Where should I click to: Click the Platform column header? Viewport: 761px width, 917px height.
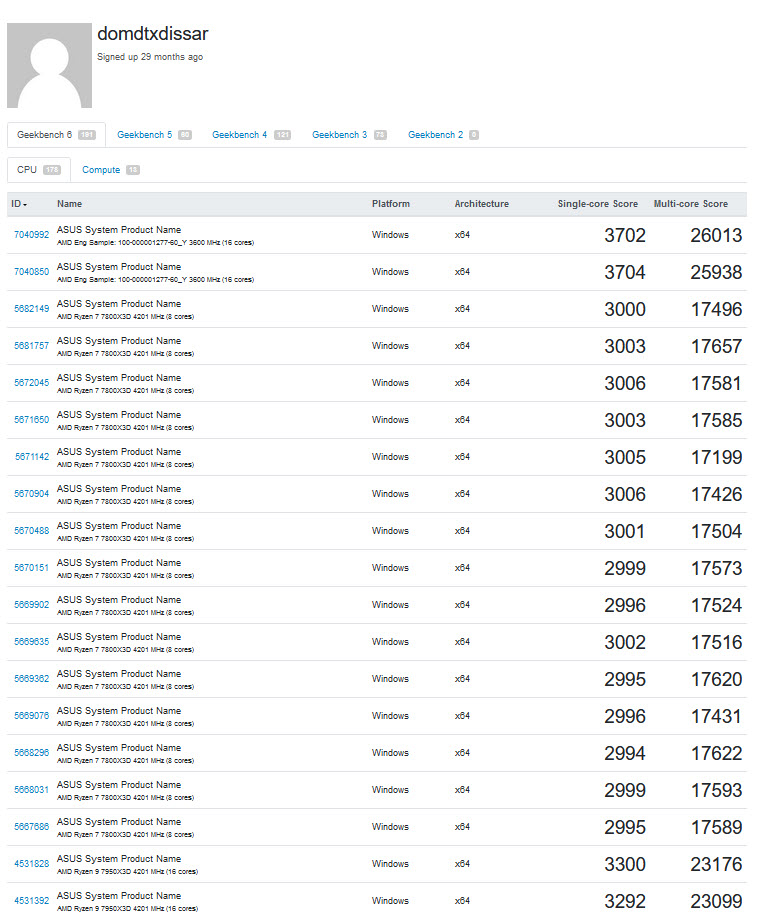pos(391,204)
